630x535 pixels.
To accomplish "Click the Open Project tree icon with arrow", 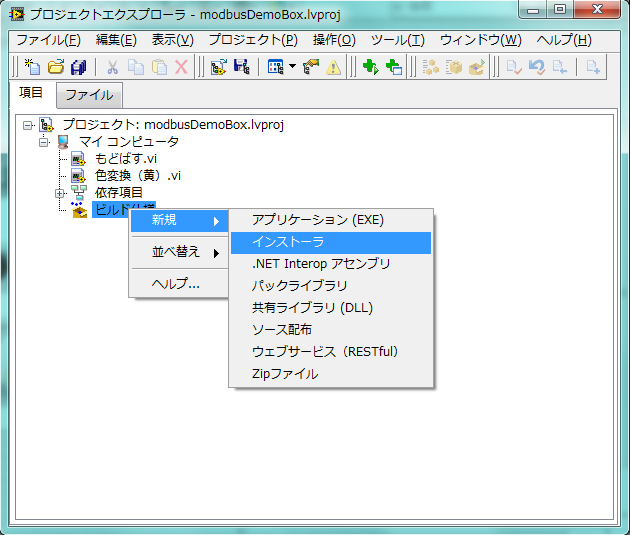I will tap(219, 67).
